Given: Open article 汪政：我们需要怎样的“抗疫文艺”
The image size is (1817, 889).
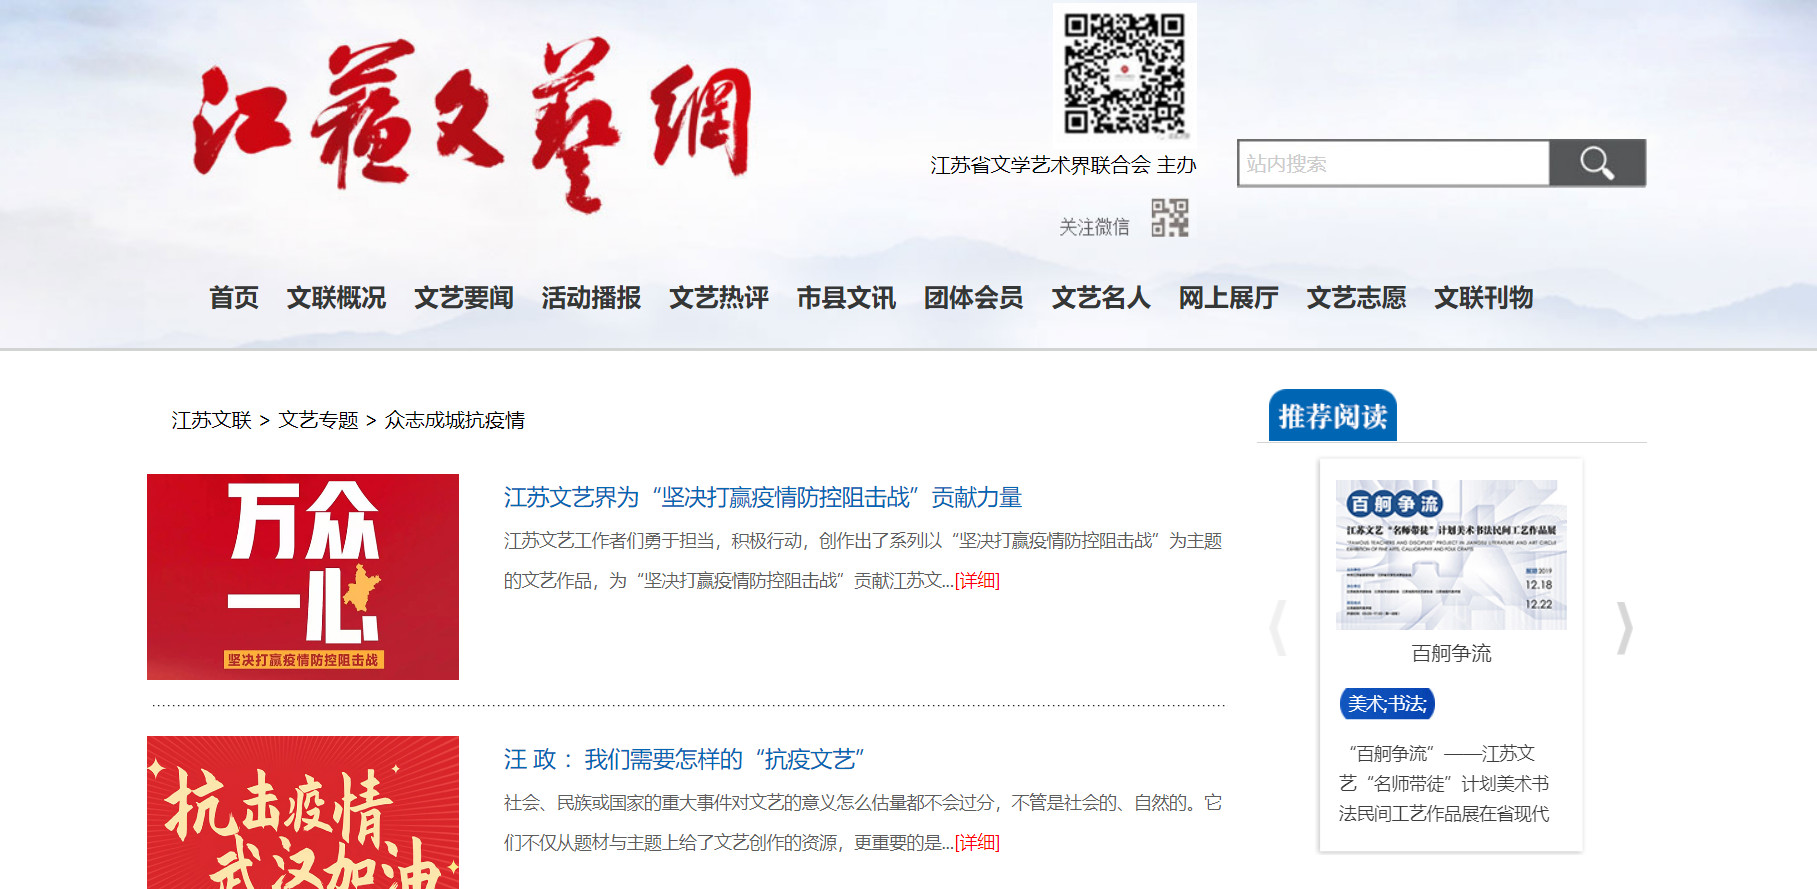Looking at the screenshot, I should coord(684,760).
